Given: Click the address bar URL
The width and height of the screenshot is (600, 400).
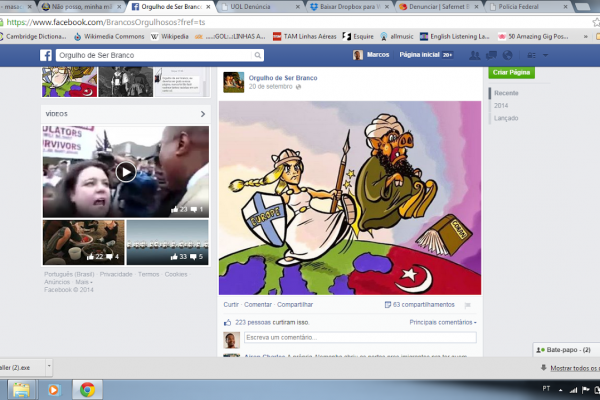Looking at the screenshot, I should 106,22.
